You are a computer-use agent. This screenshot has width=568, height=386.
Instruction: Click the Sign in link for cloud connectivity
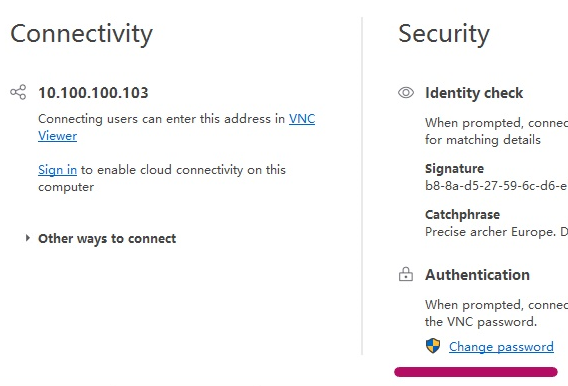coord(57,169)
